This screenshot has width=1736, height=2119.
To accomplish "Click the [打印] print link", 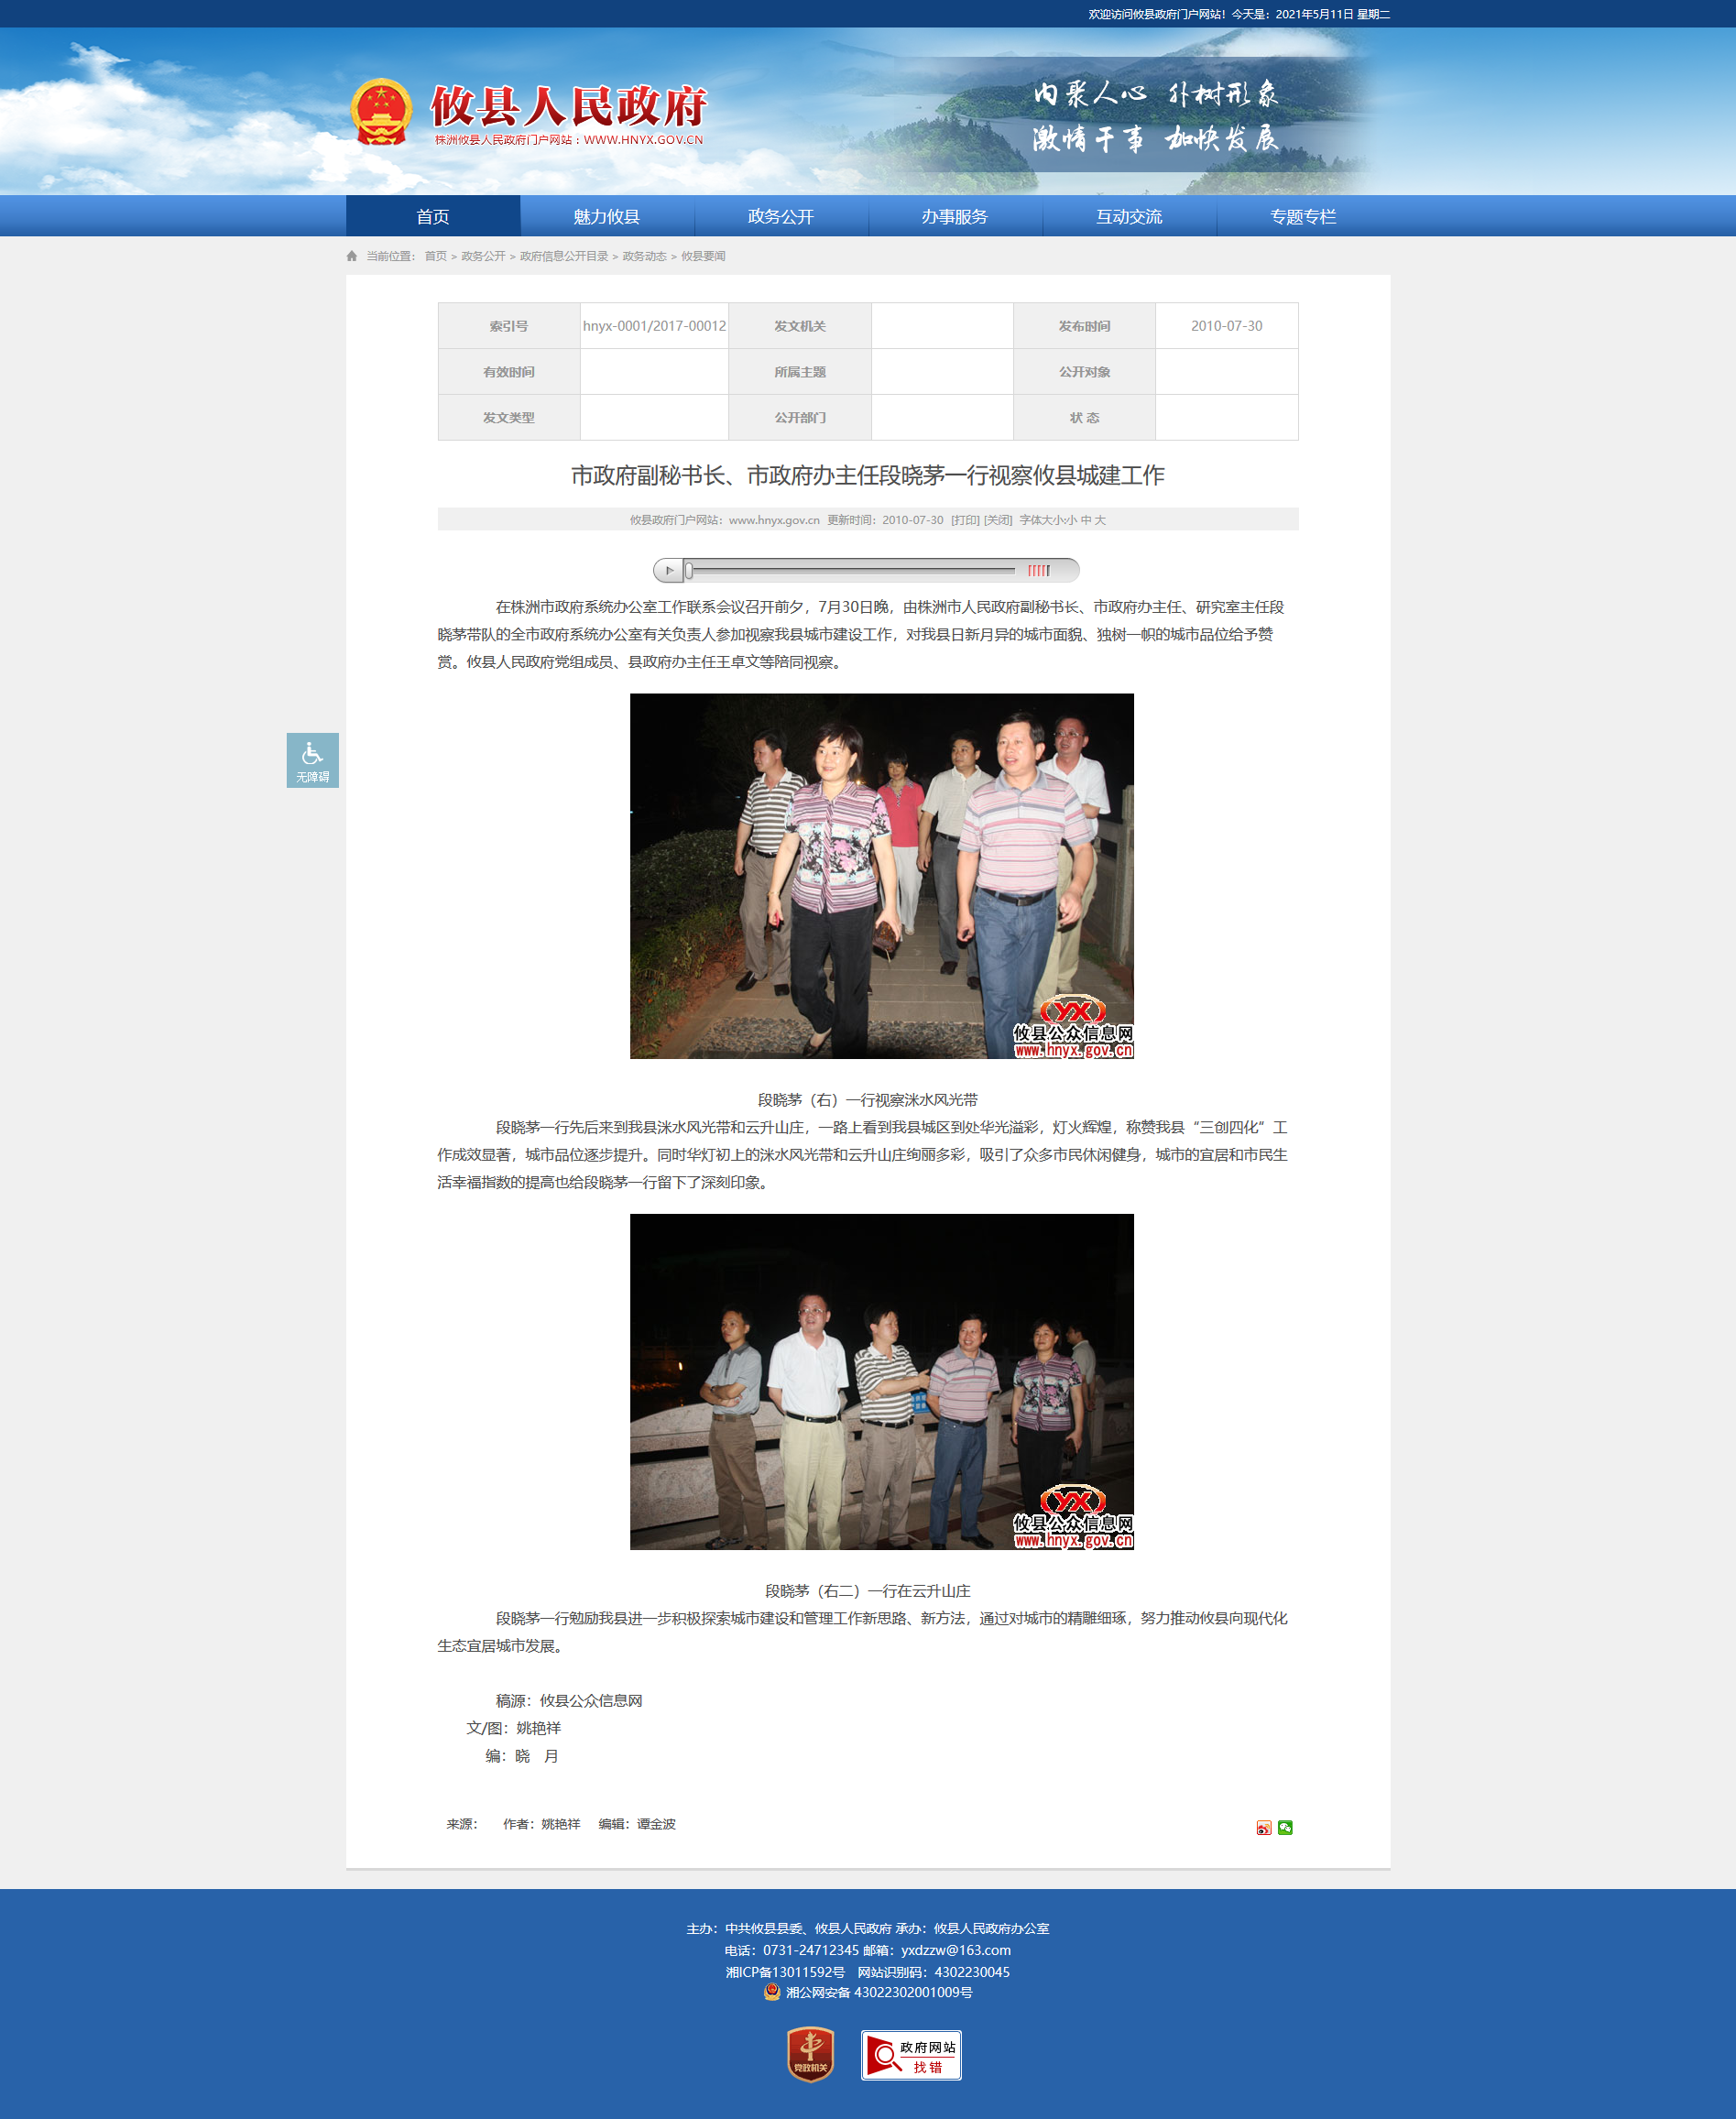I will [965, 520].
